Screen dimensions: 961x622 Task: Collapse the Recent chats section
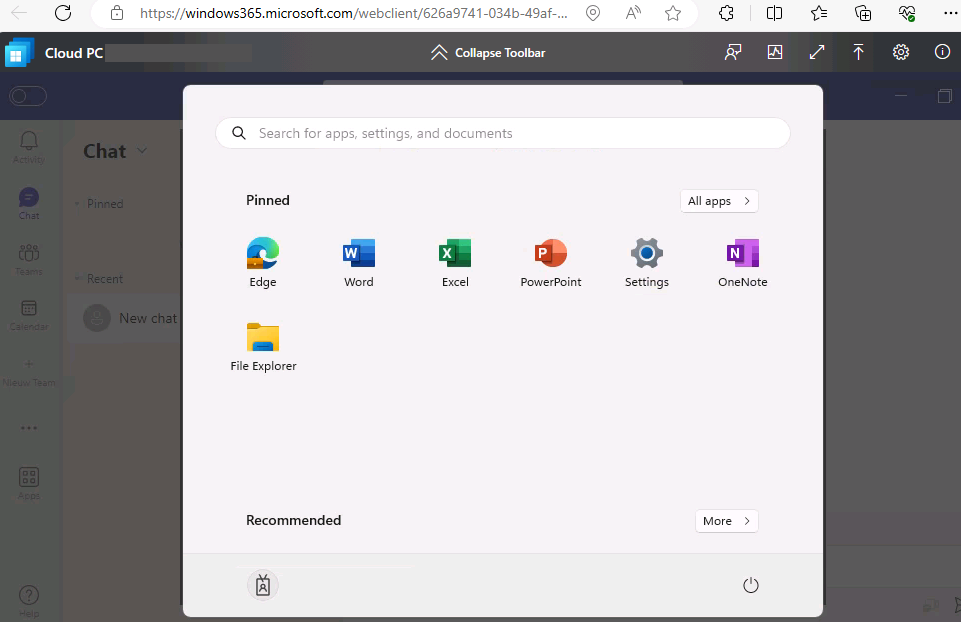click(x=77, y=278)
